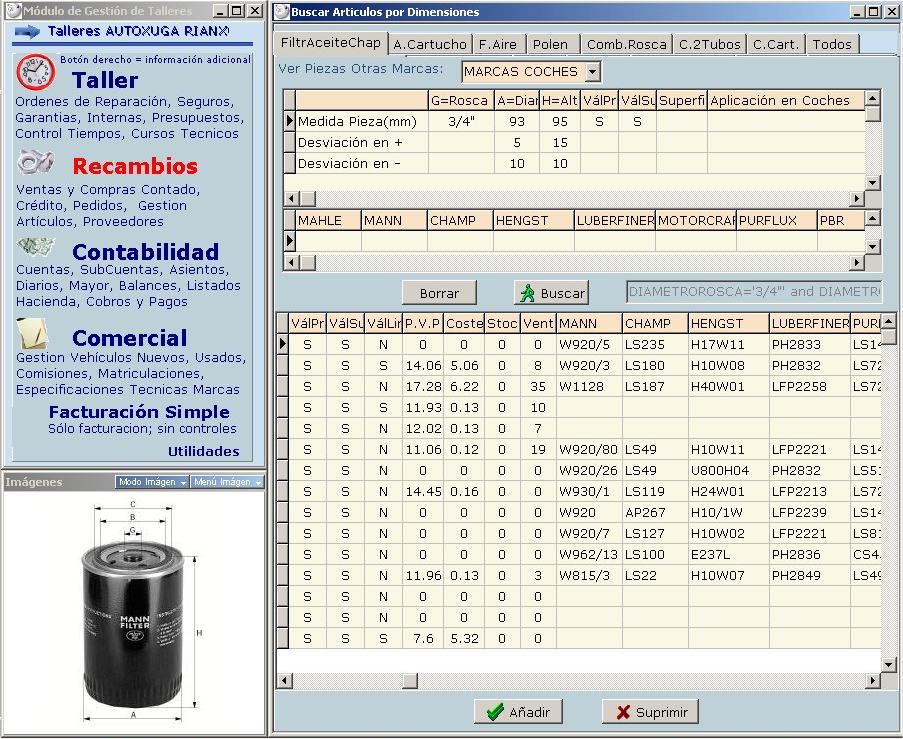Click the Comercial notepad icon
The height and width of the screenshot is (739, 903).
32,334
